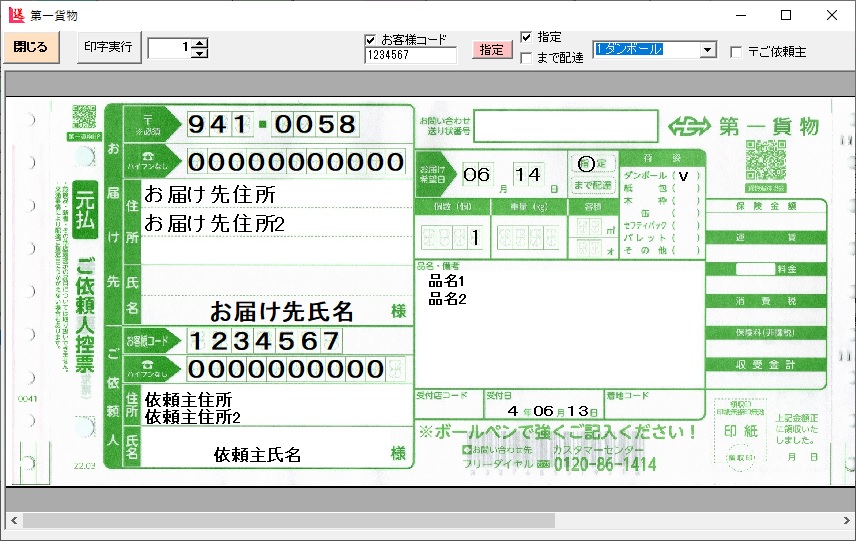Click 依頼主住所2 text line
Image resolution: width=856 pixels, height=541 pixels.
193,417
